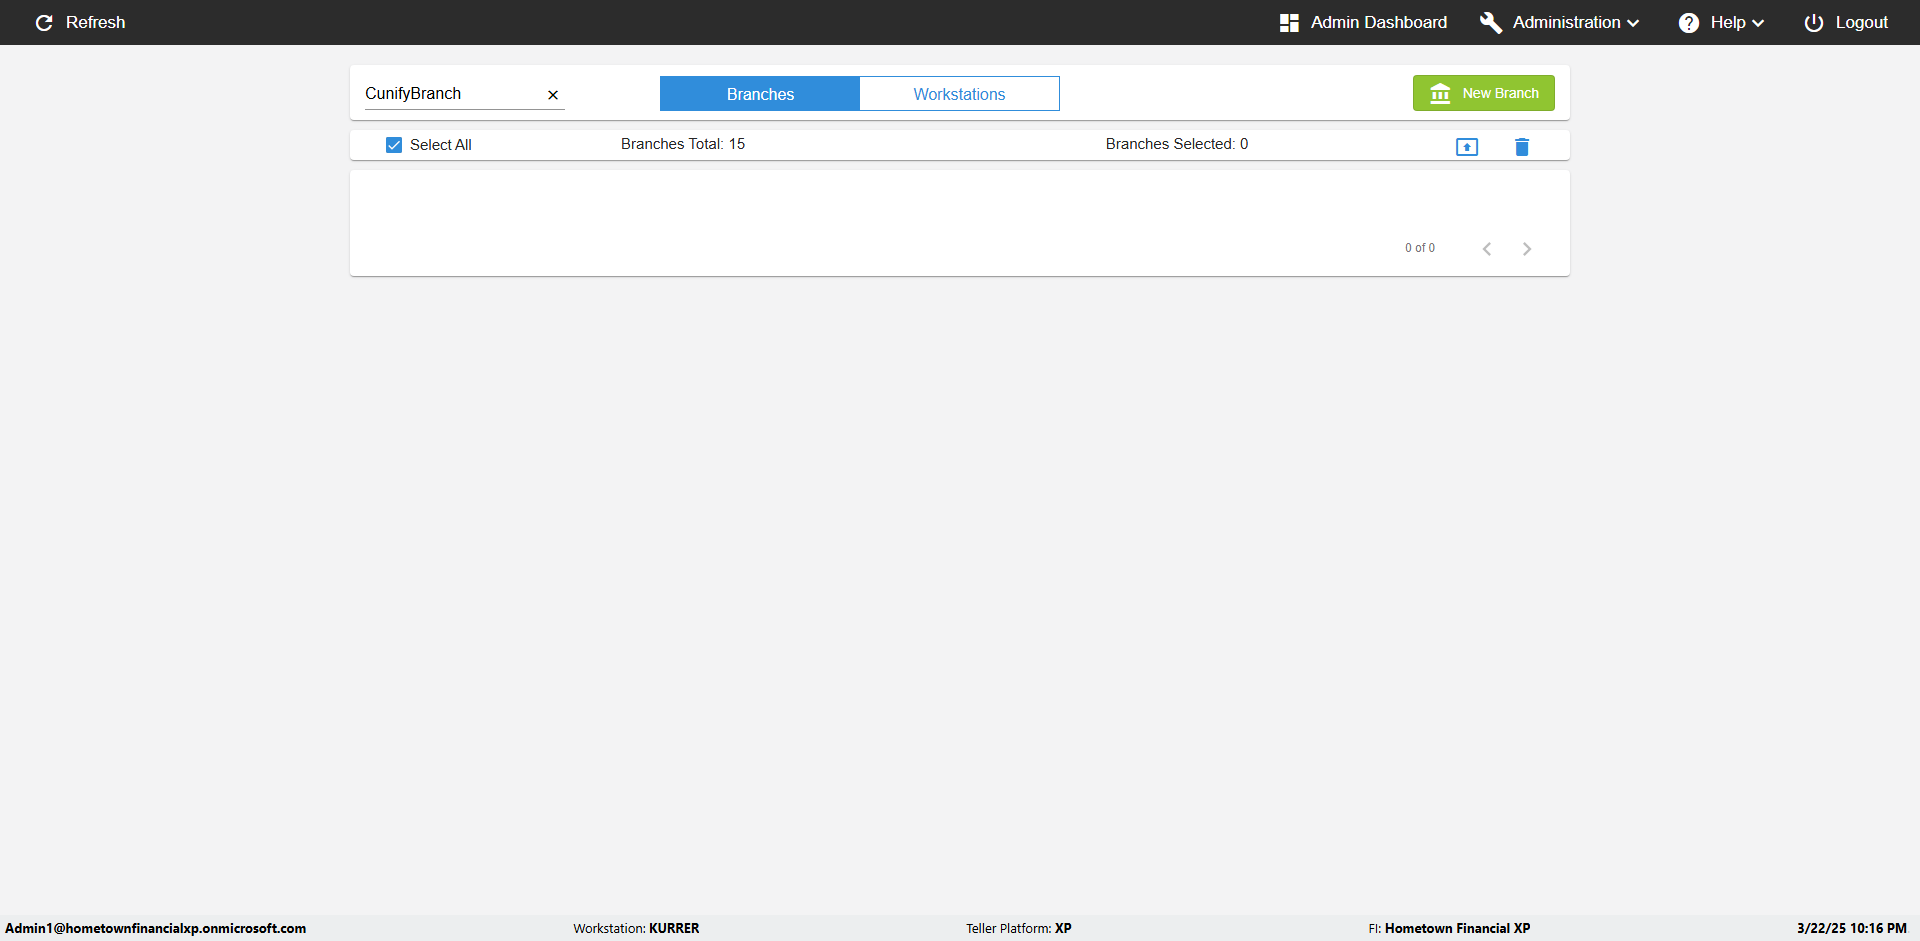Click the Select All label text
Screen dimensions: 1920x941
(441, 145)
